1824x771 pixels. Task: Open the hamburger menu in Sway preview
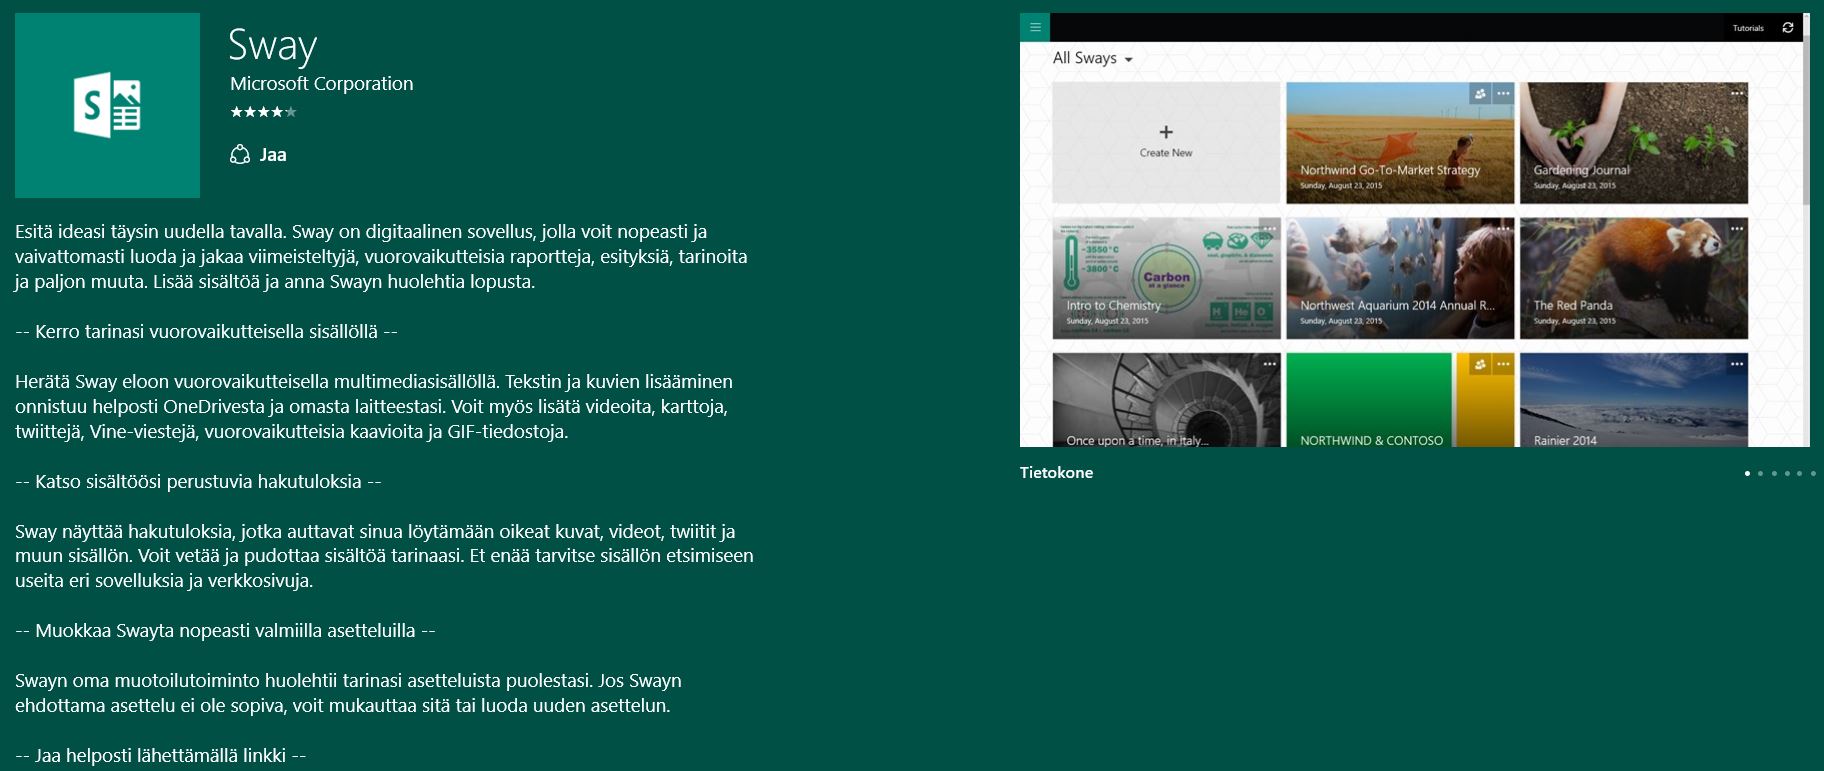click(x=1035, y=28)
